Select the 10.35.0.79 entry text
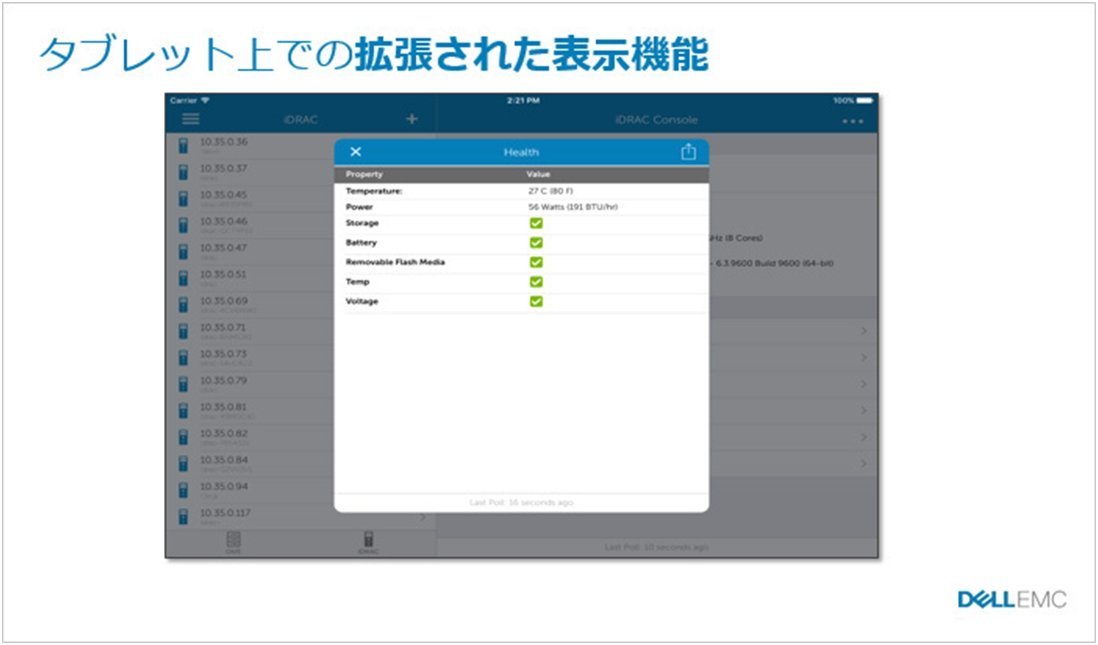1098x645 pixels. click(223, 380)
